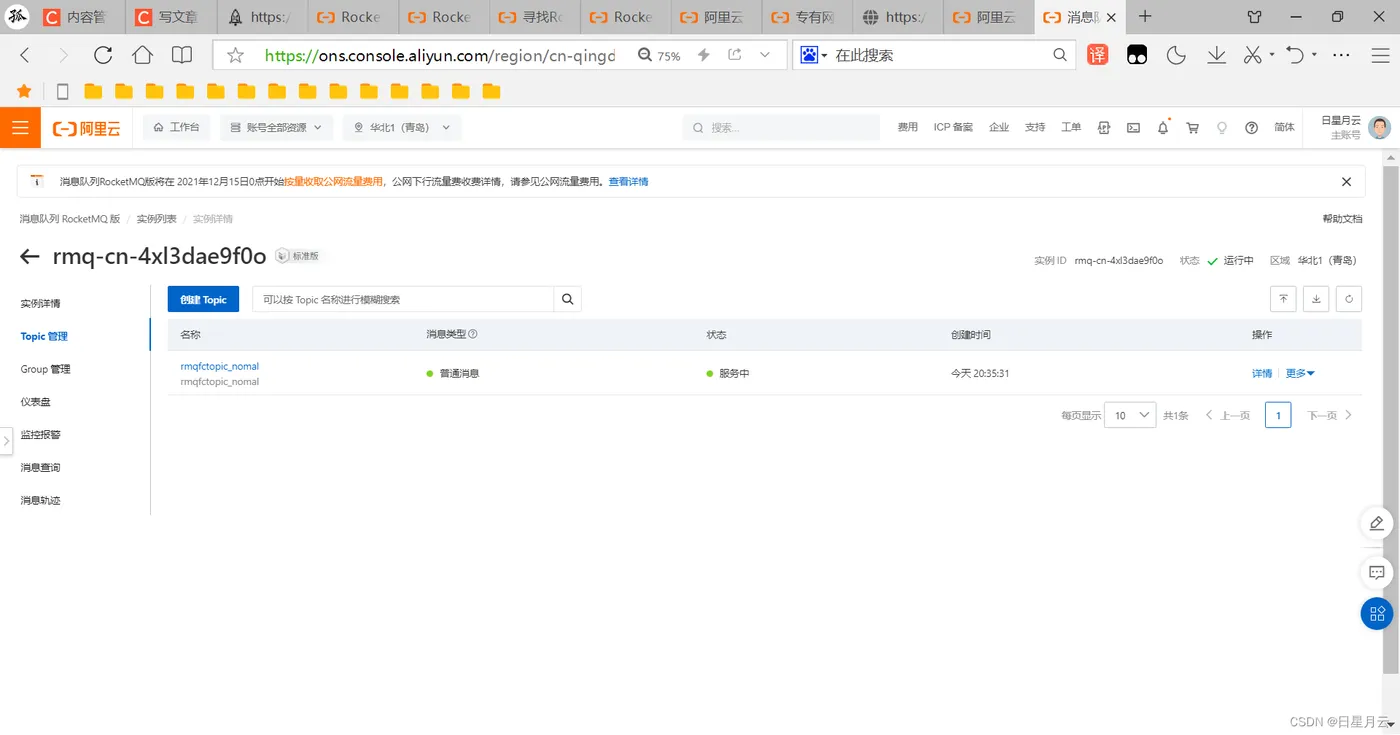
Task: Click the browser home icon
Action: (x=142, y=56)
